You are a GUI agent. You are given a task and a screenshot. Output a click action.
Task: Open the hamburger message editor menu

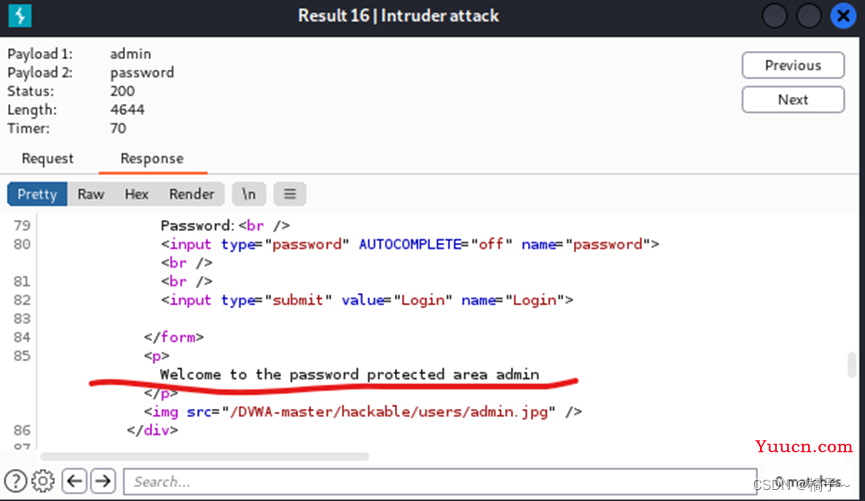coord(290,194)
